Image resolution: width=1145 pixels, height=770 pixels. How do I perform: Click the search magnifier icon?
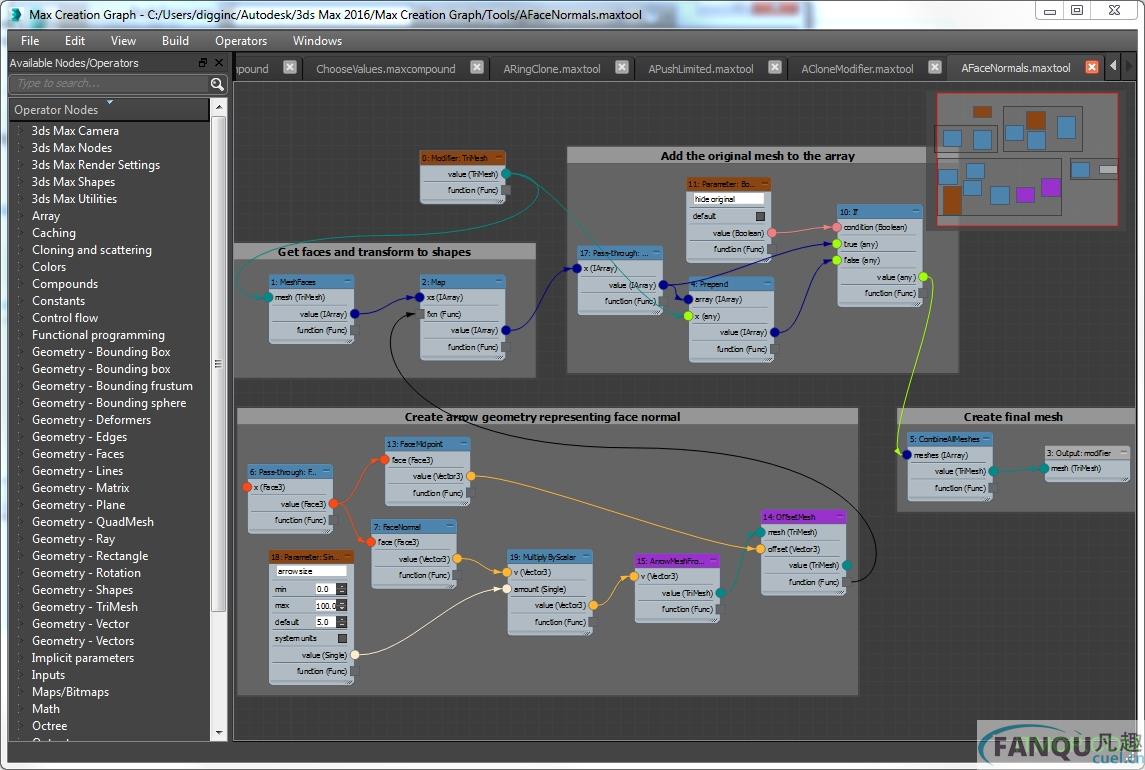(217, 84)
